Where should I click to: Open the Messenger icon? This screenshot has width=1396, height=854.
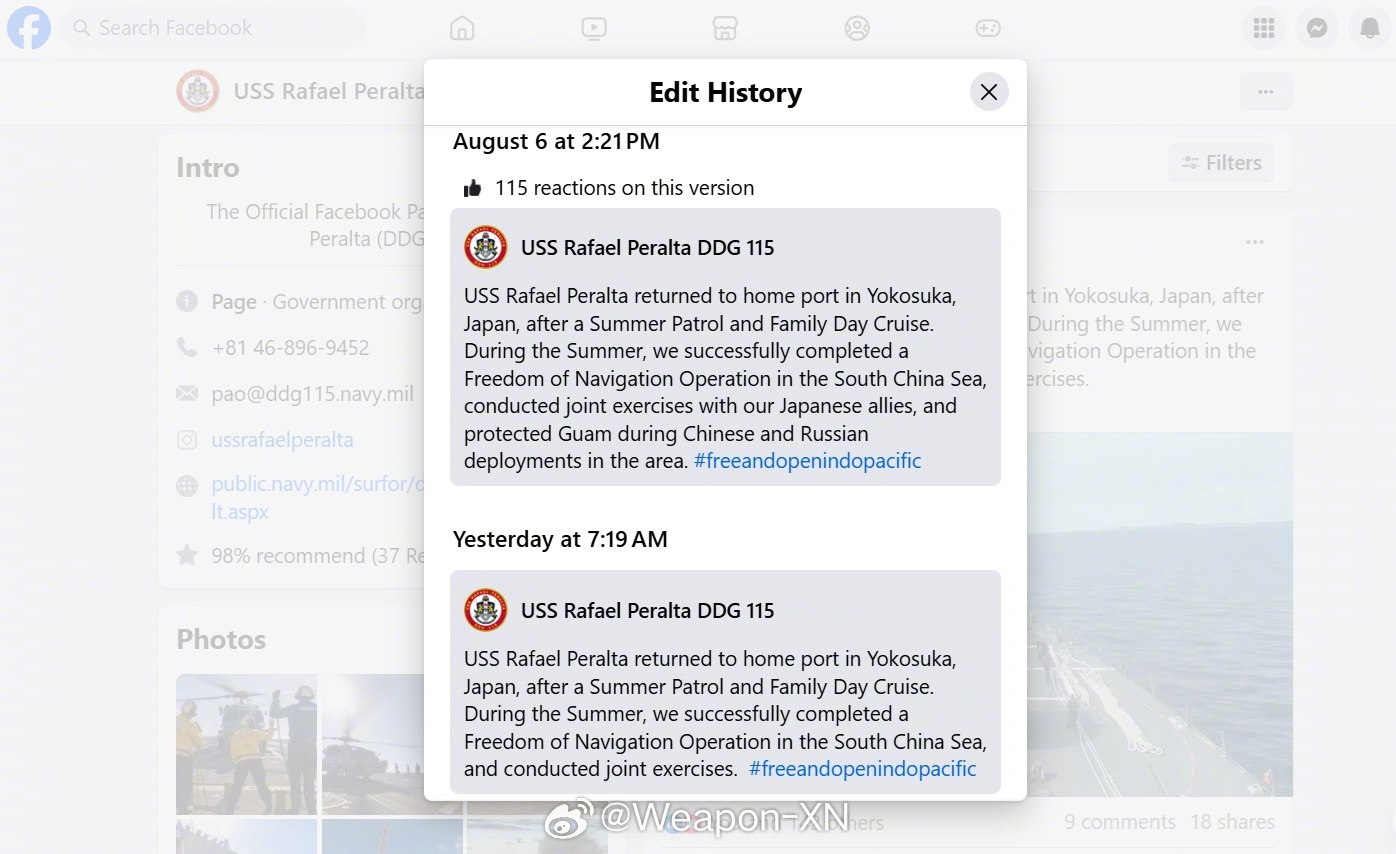click(1317, 28)
